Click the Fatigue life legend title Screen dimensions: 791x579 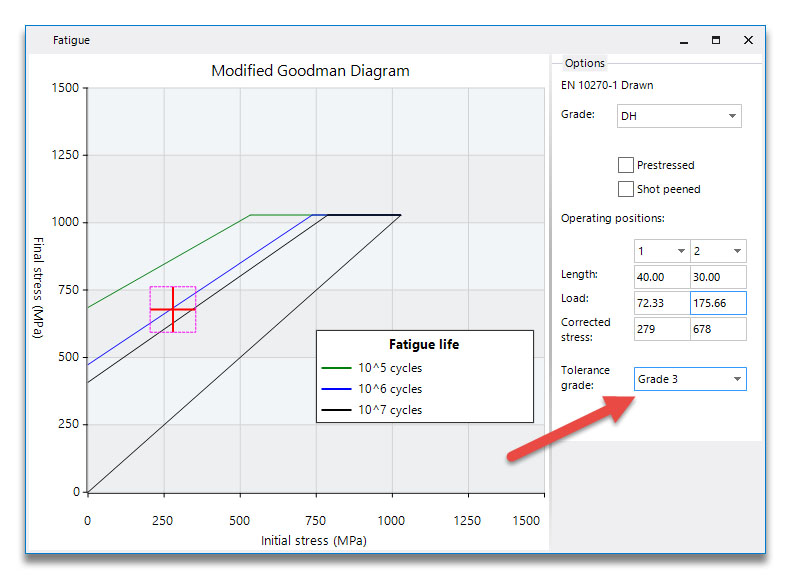pos(424,344)
